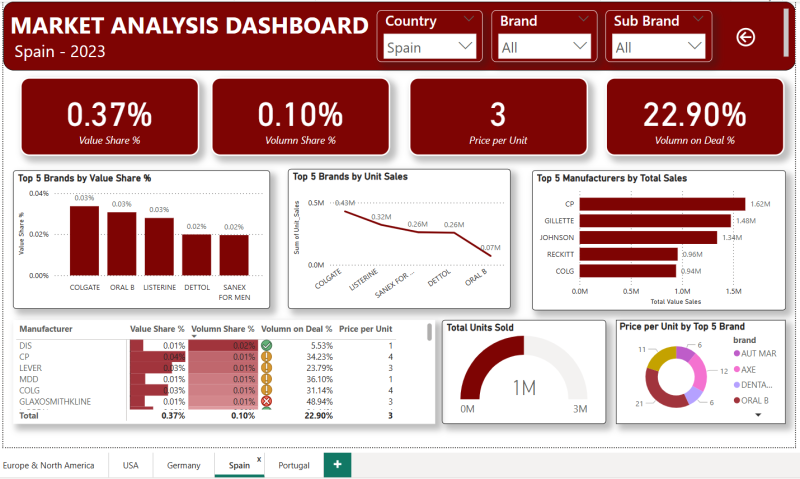Sort table by Price per Unit header
The image size is (800, 479).
tap(365, 329)
